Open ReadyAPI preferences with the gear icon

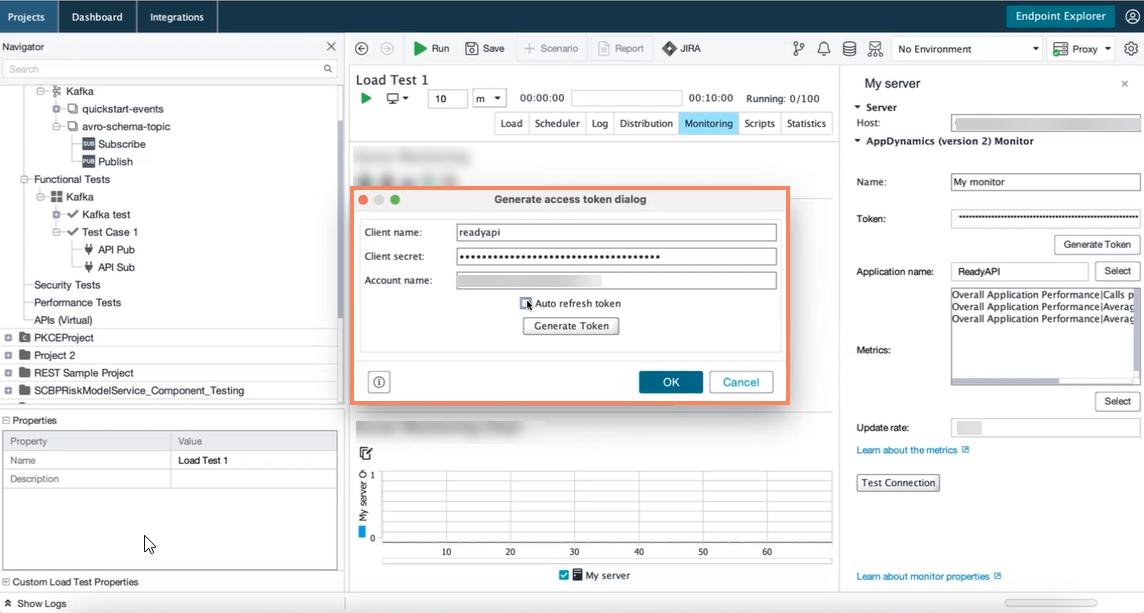click(x=1131, y=48)
